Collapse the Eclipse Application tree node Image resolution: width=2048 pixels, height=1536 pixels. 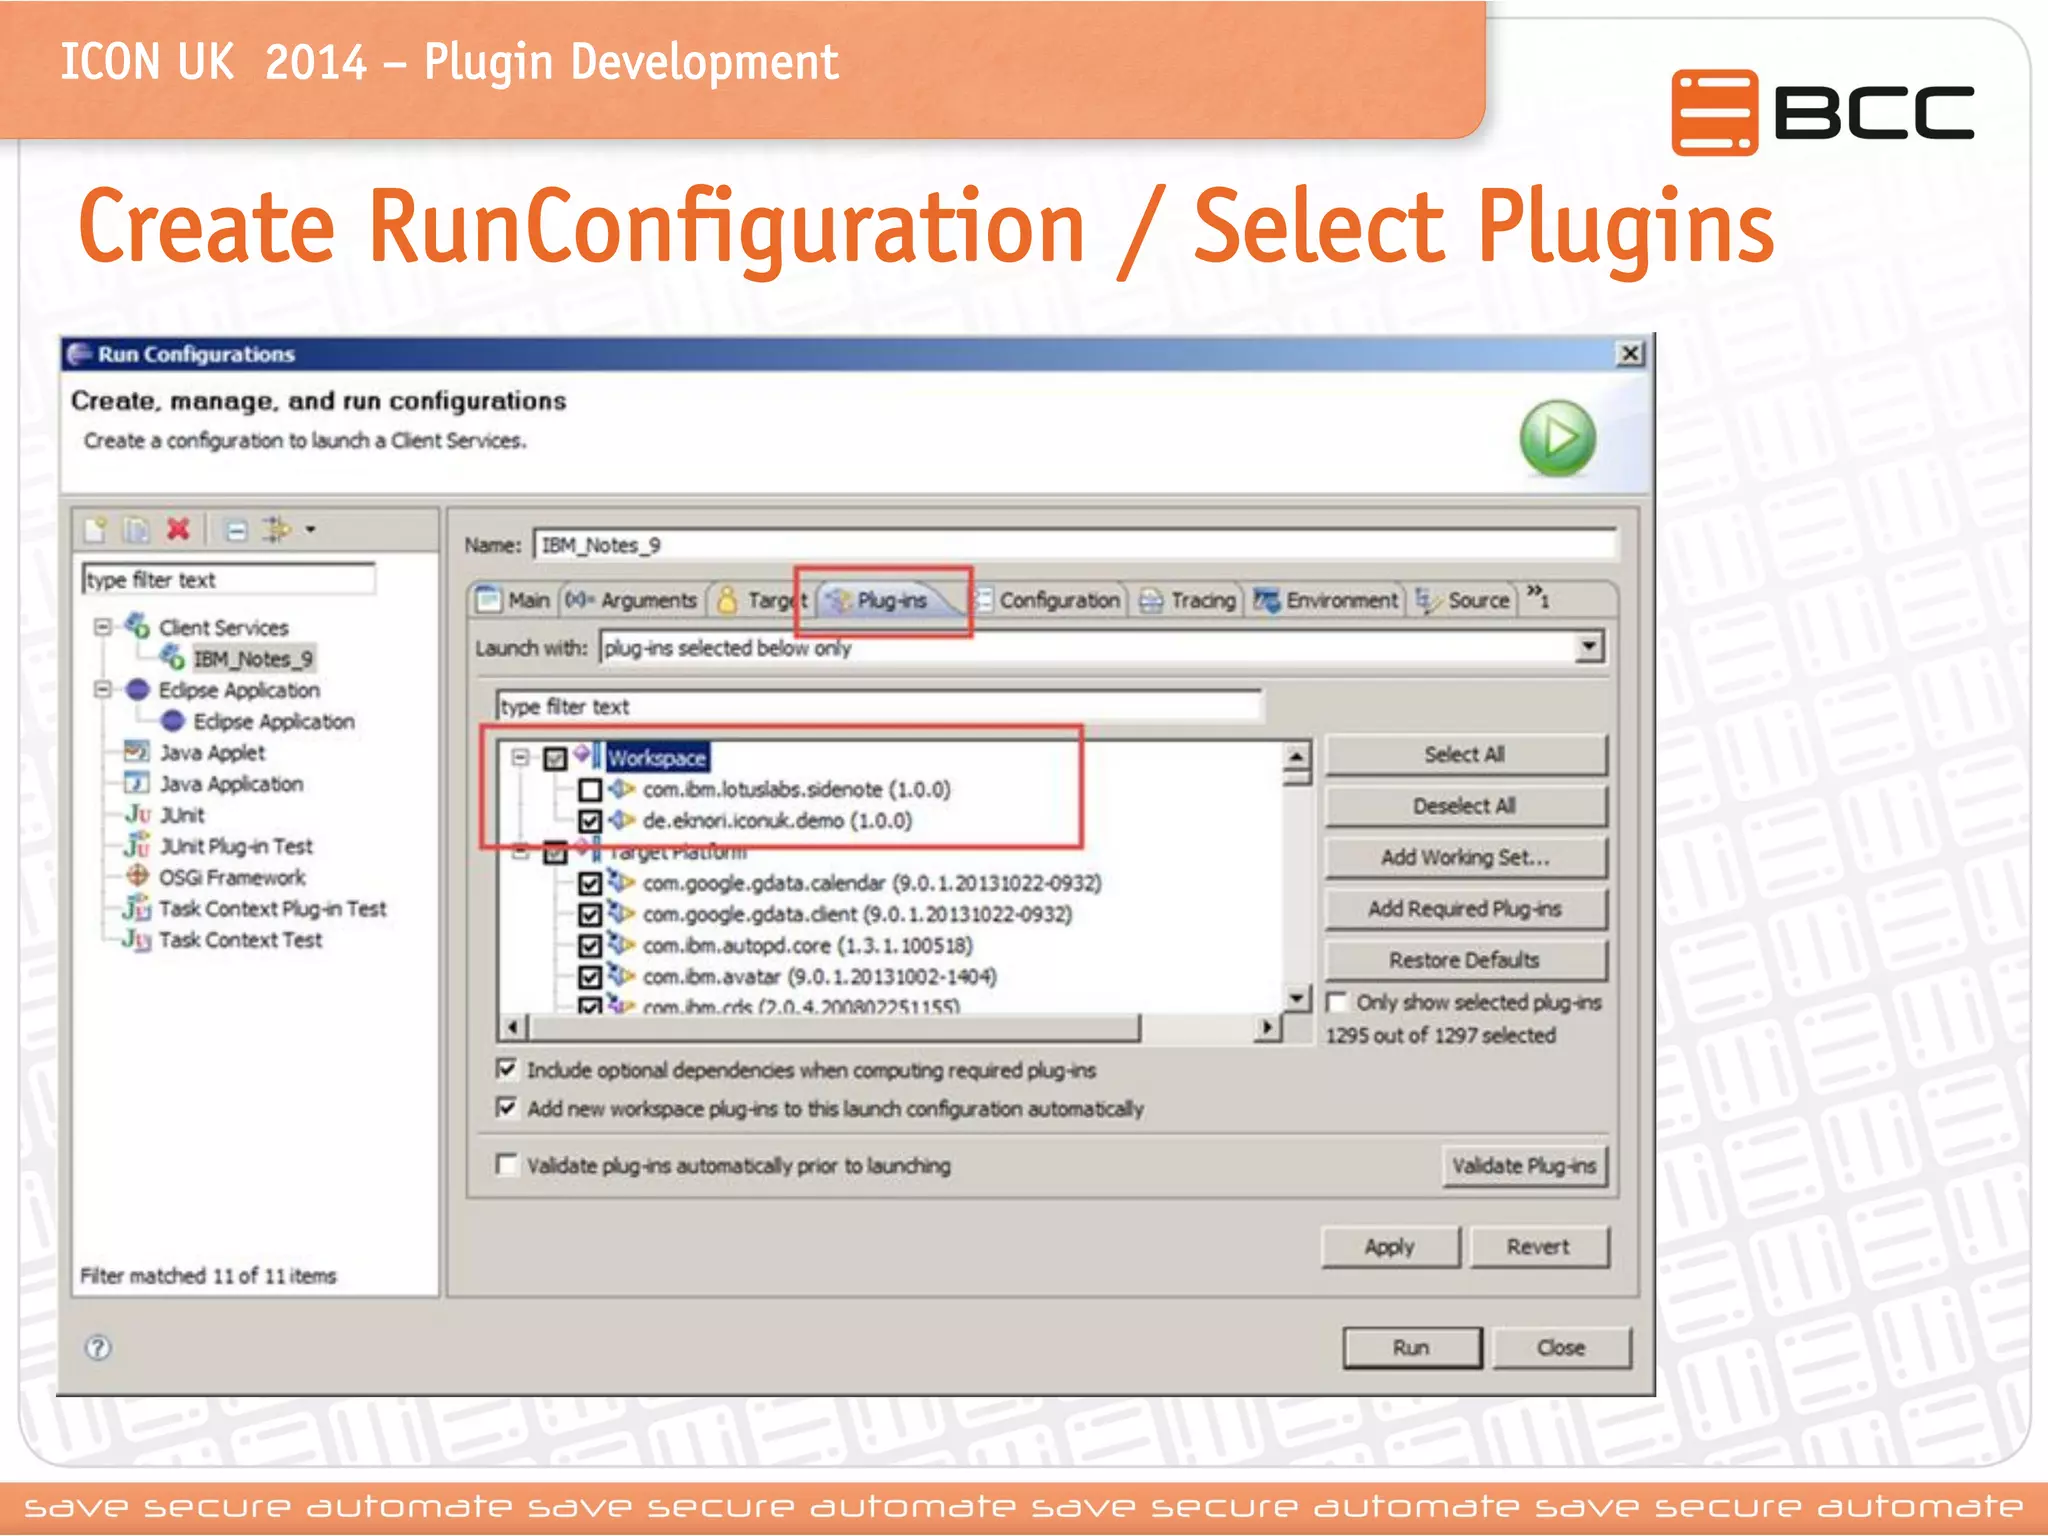[x=102, y=690]
